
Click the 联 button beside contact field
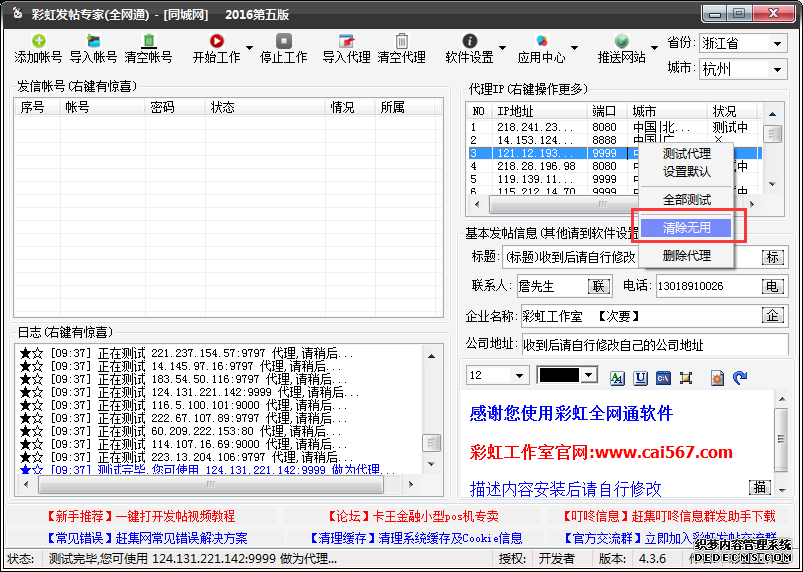[599, 286]
